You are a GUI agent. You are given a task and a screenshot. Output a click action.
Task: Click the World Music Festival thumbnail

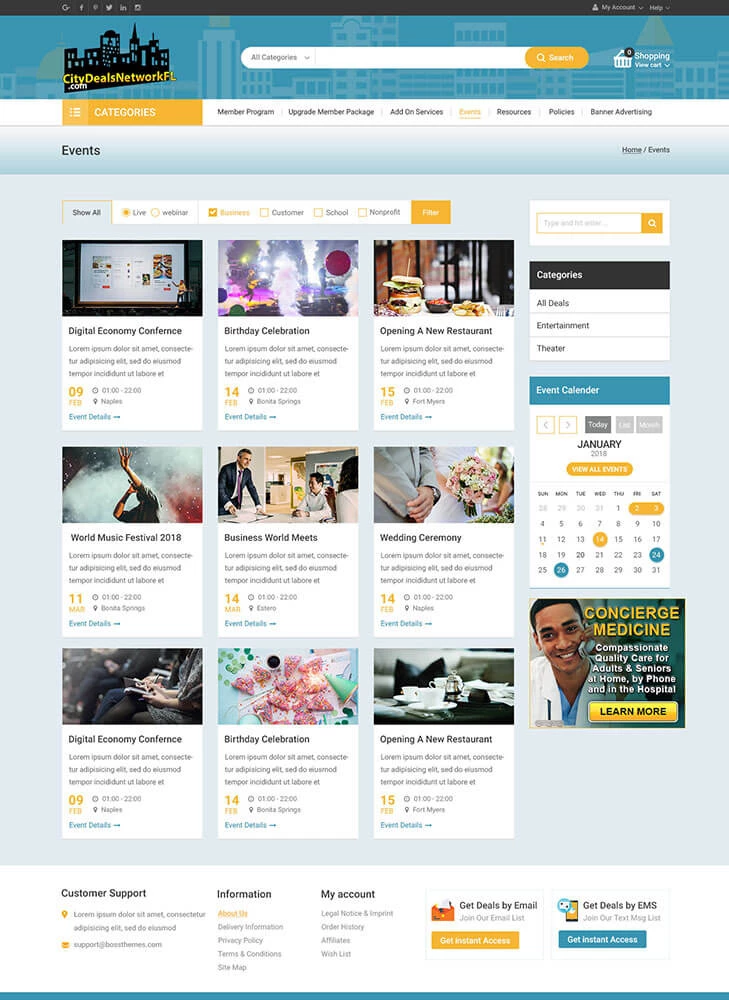tap(132, 485)
